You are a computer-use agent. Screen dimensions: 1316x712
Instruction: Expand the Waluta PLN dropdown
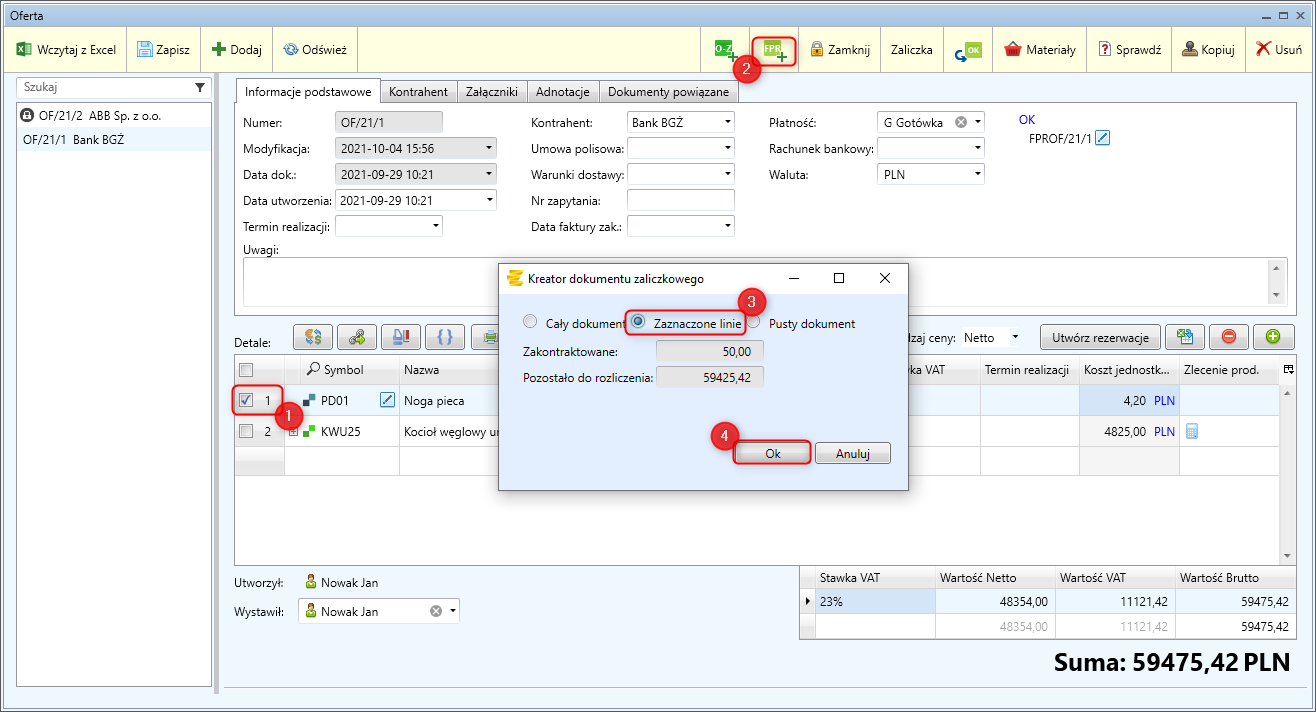point(976,174)
